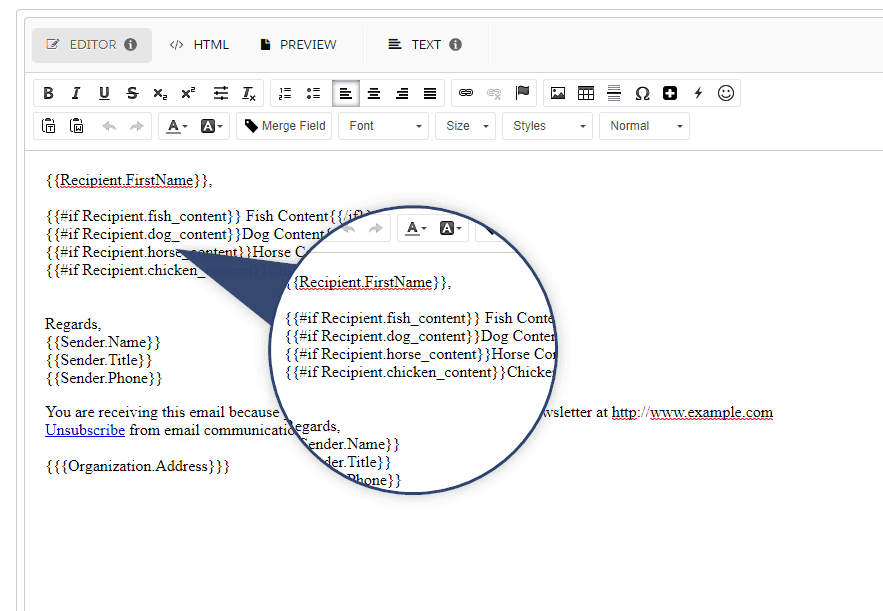Click the strikethrough icon
Image resolution: width=883 pixels, height=611 pixels.
(132, 93)
